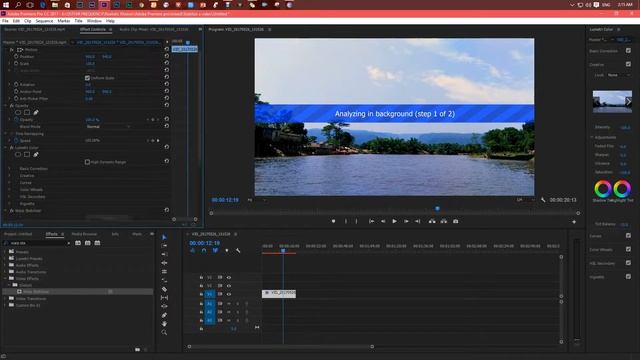Open Program Monitor settings wrench
This screenshot has width=640, height=360.
[x=543, y=200]
